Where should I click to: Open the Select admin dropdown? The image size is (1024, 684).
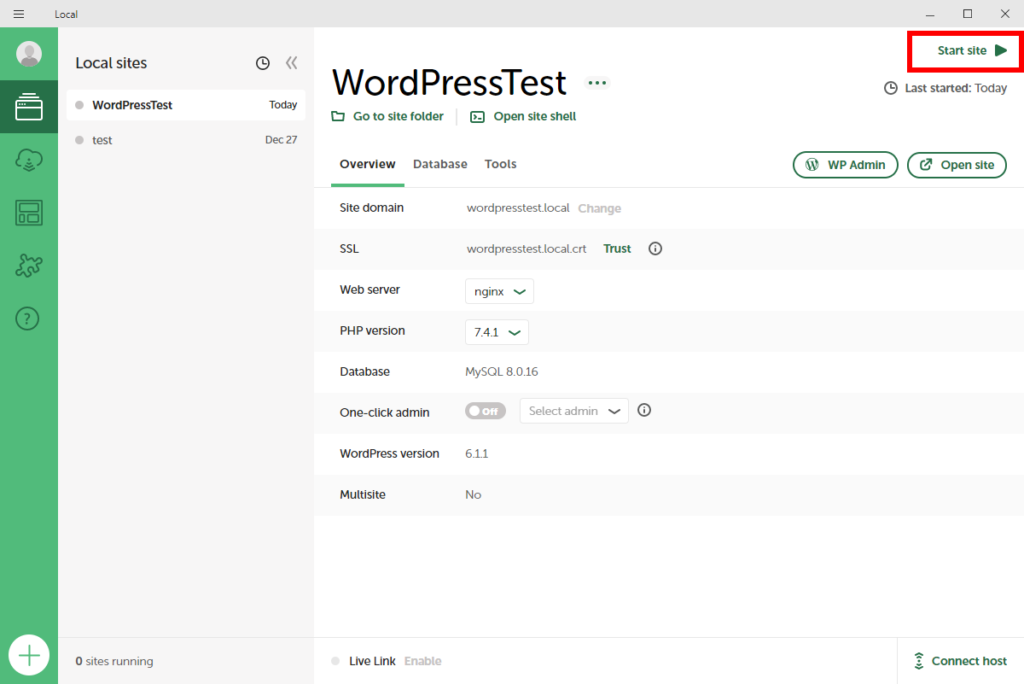click(574, 411)
